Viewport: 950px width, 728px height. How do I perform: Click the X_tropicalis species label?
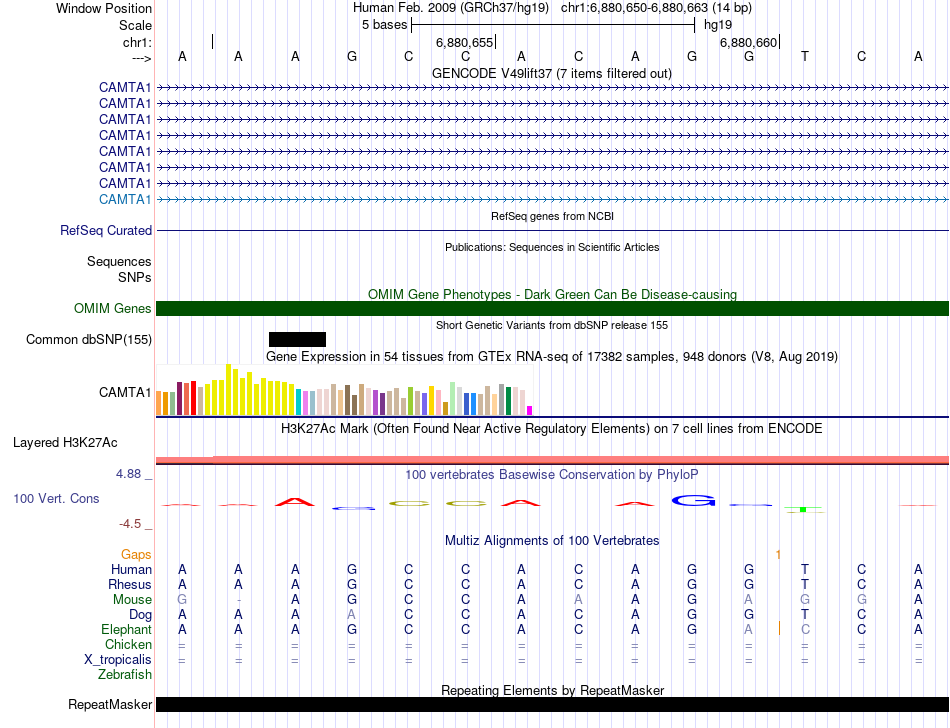pyautogui.click(x=118, y=660)
